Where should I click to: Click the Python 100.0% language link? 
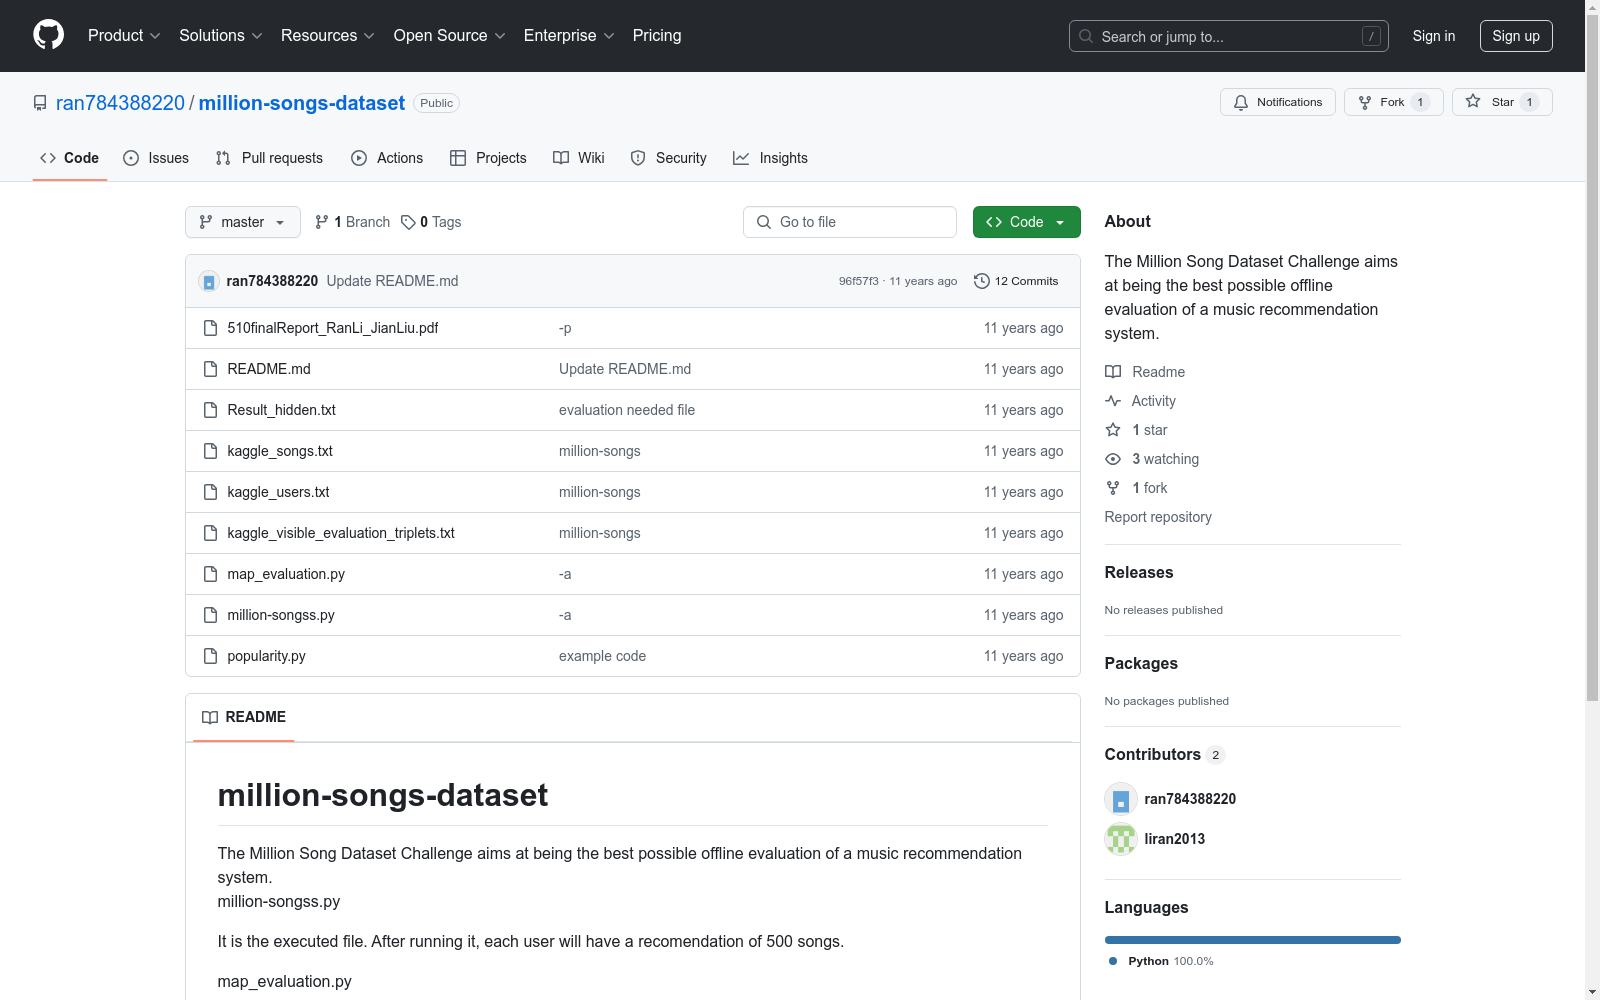coord(1161,961)
